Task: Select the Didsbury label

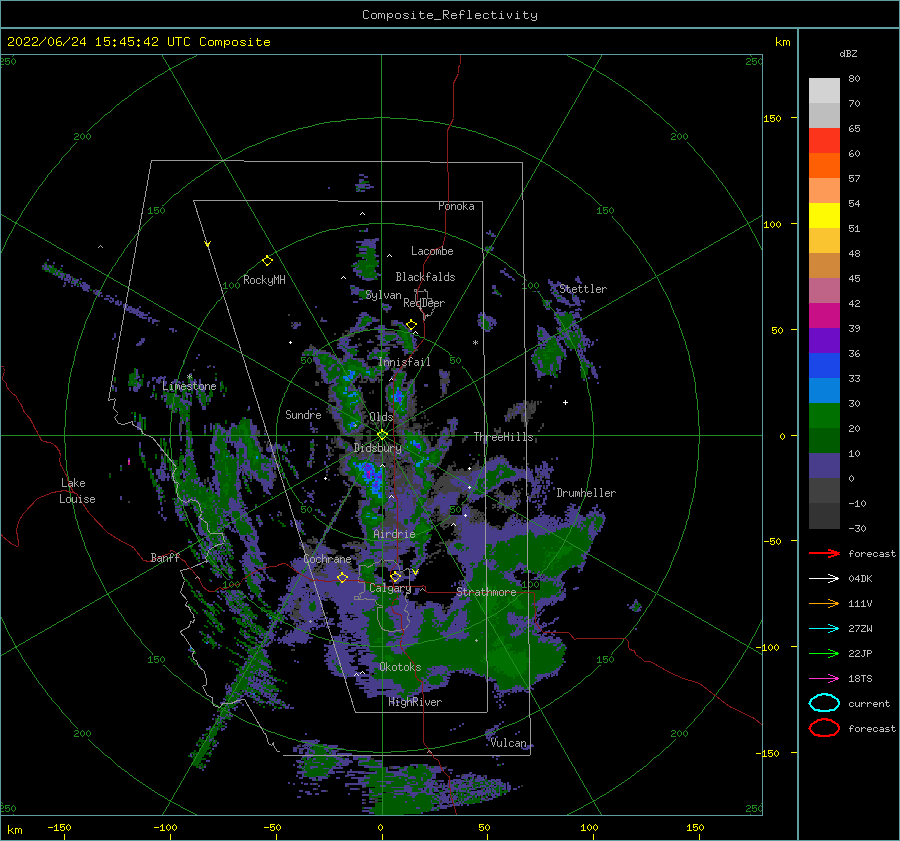Action: point(378,448)
